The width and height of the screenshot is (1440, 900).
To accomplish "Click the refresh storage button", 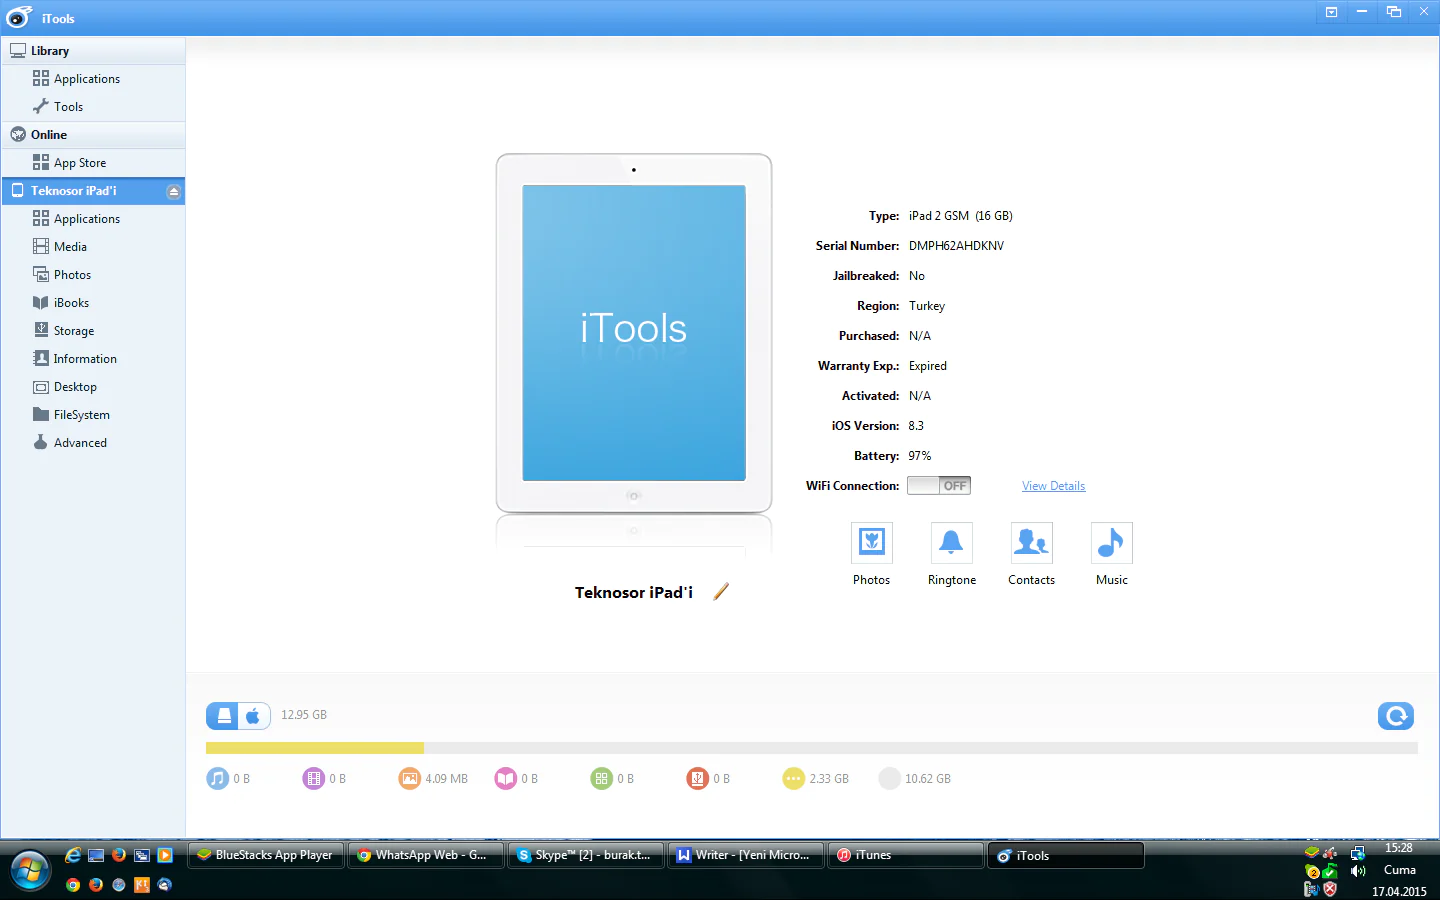I will pyautogui.click(x=1396, y=716).
